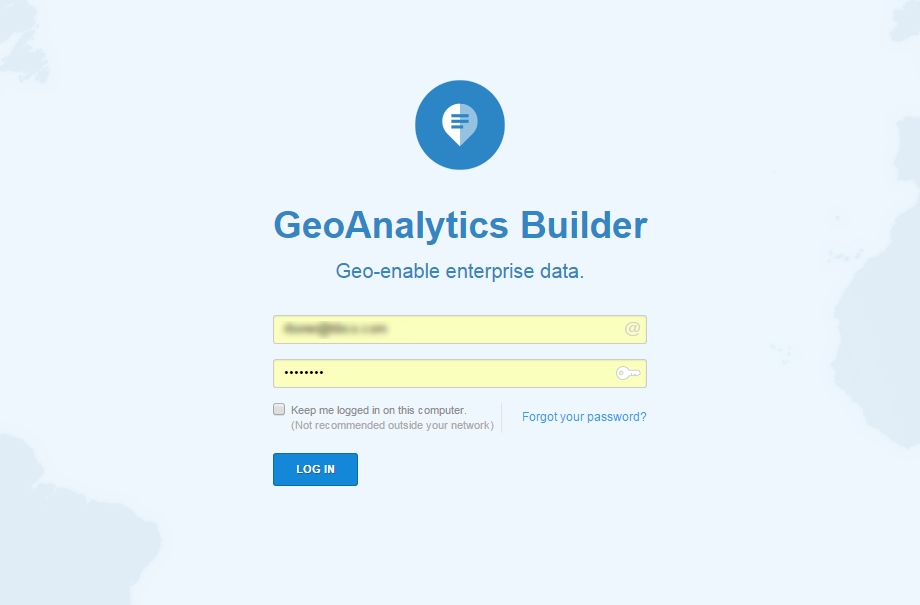The width and height of the screenshot is (920, 605).
Task: Click the GeoAnalytics map pin logo
Action: pos(460,125)
